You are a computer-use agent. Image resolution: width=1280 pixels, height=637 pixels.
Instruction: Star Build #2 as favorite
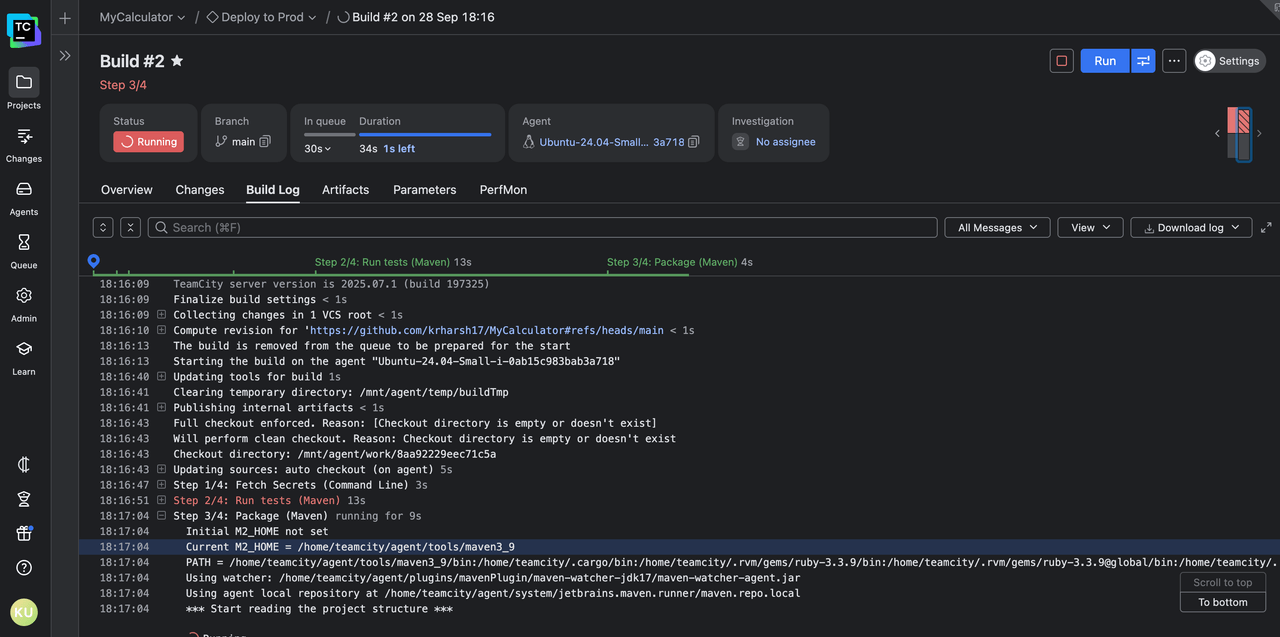177,61
